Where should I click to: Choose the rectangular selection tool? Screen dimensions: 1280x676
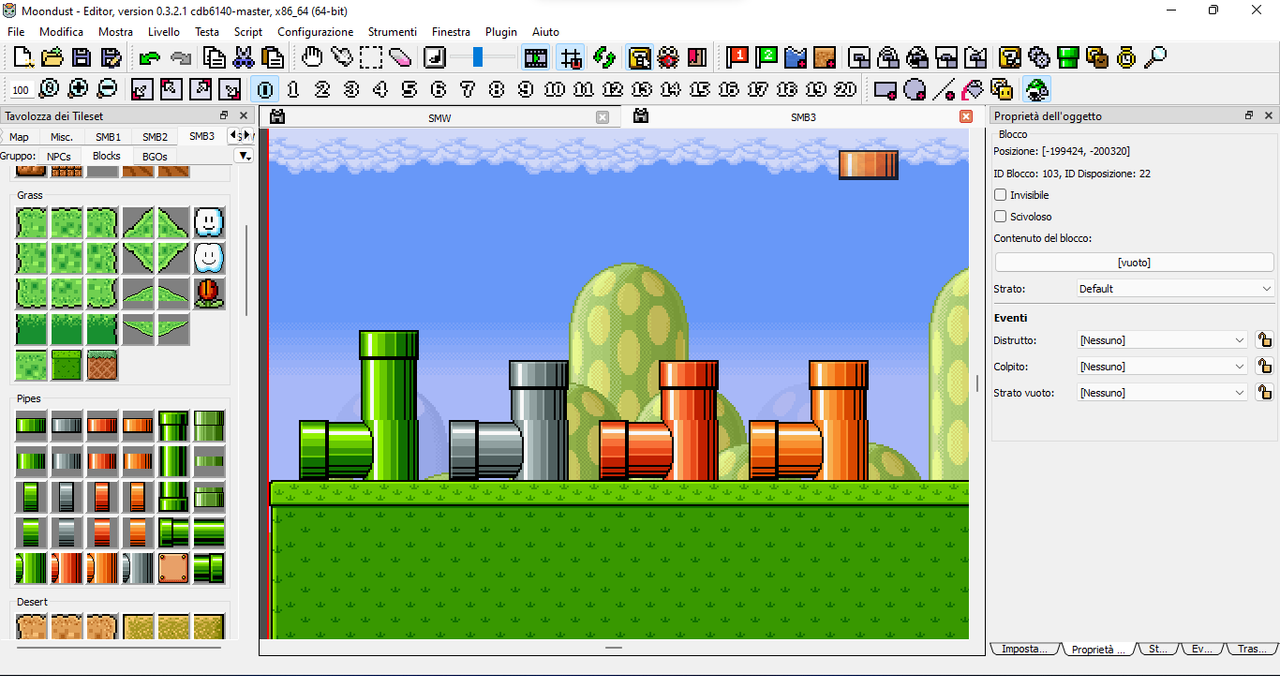pyautogui.click(x=371, y=58)
